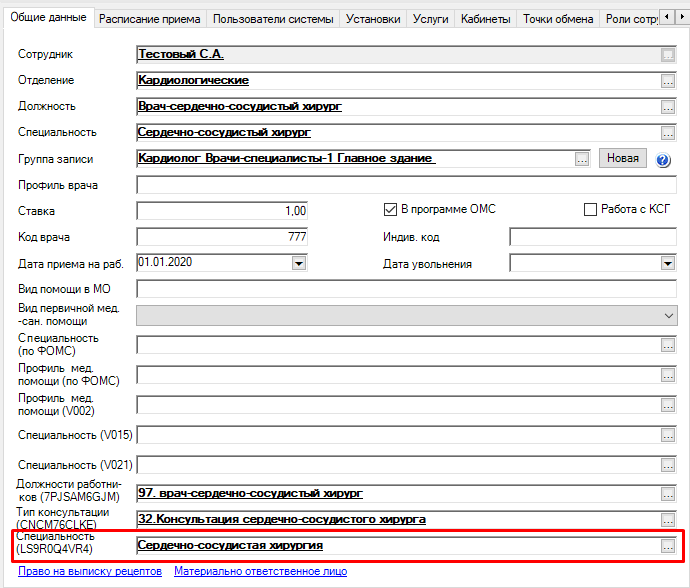Open the Точки обмена tab
Screen dimensions: 690x588
(558, 19)
